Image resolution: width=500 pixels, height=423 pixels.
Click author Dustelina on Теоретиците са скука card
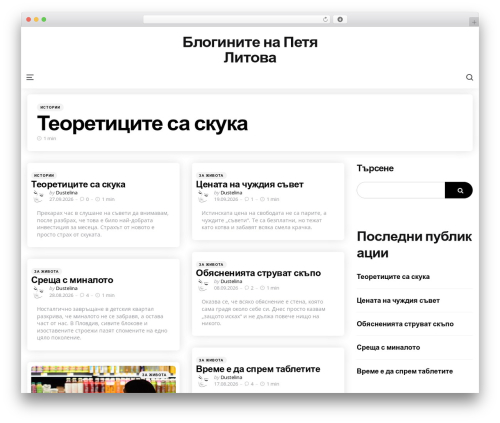click(x=67, y=193)
